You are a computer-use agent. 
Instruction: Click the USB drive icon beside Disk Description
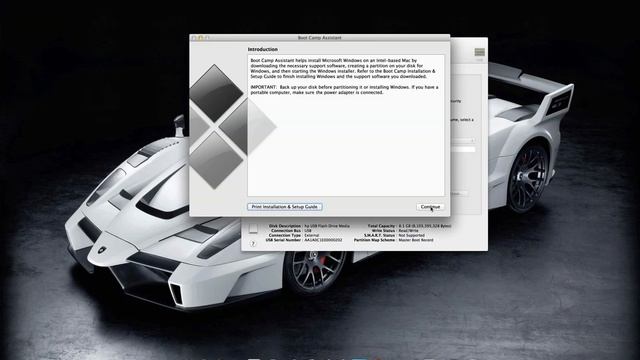[x=253, y=229]
